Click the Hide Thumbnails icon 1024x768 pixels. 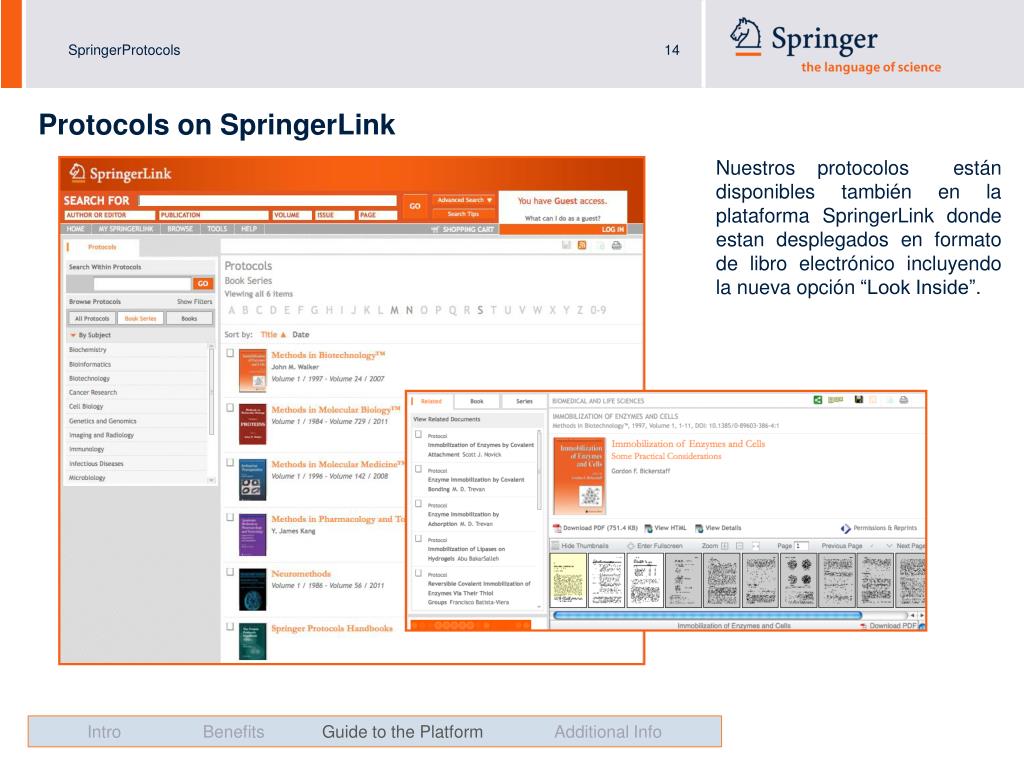tap(556, 545)
